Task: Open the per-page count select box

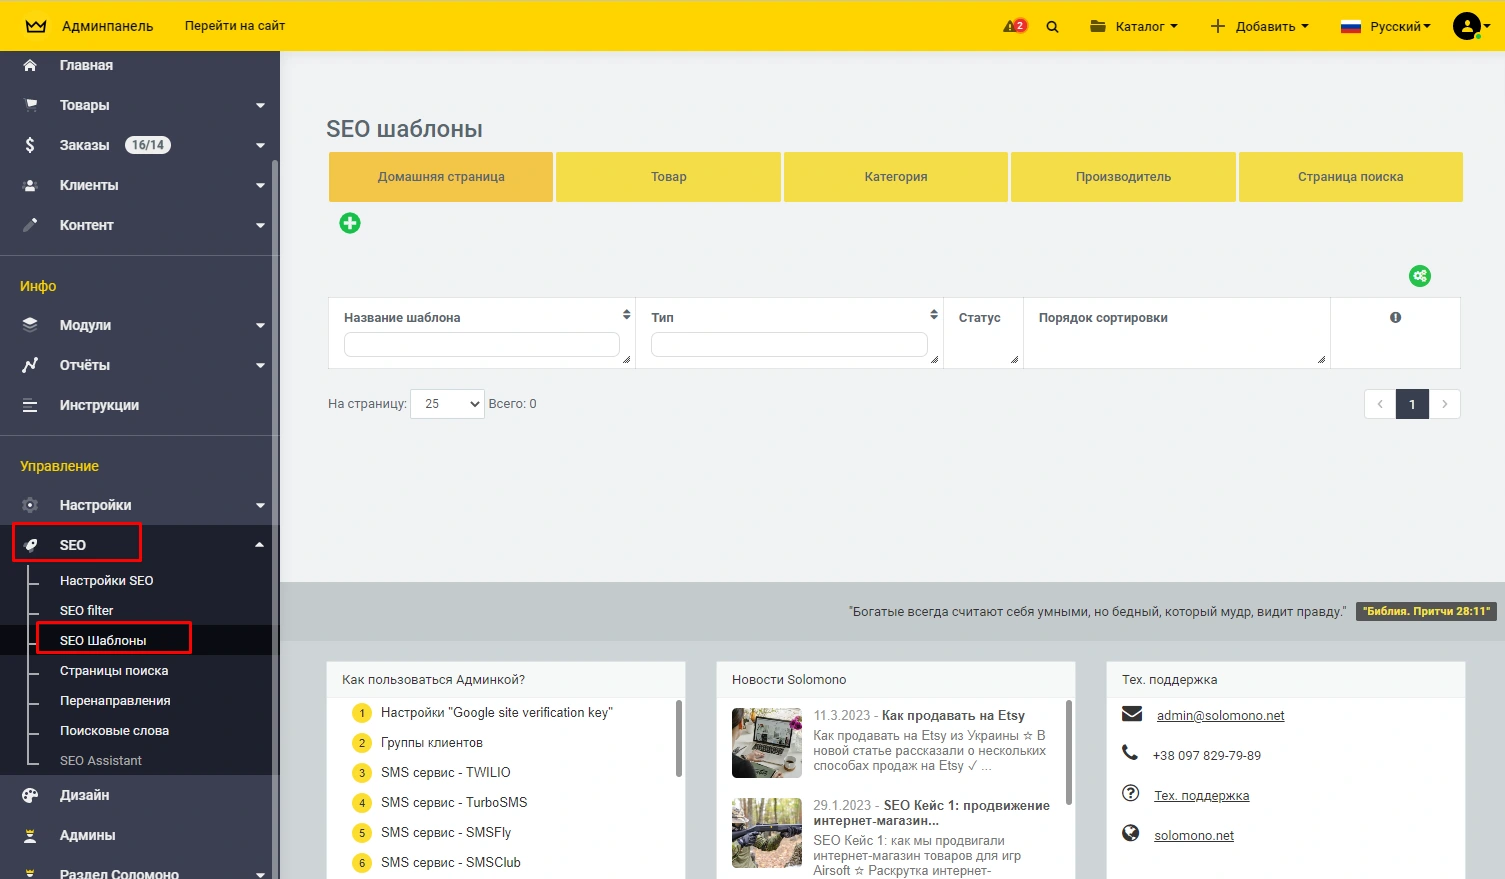Action: point(447,404)
